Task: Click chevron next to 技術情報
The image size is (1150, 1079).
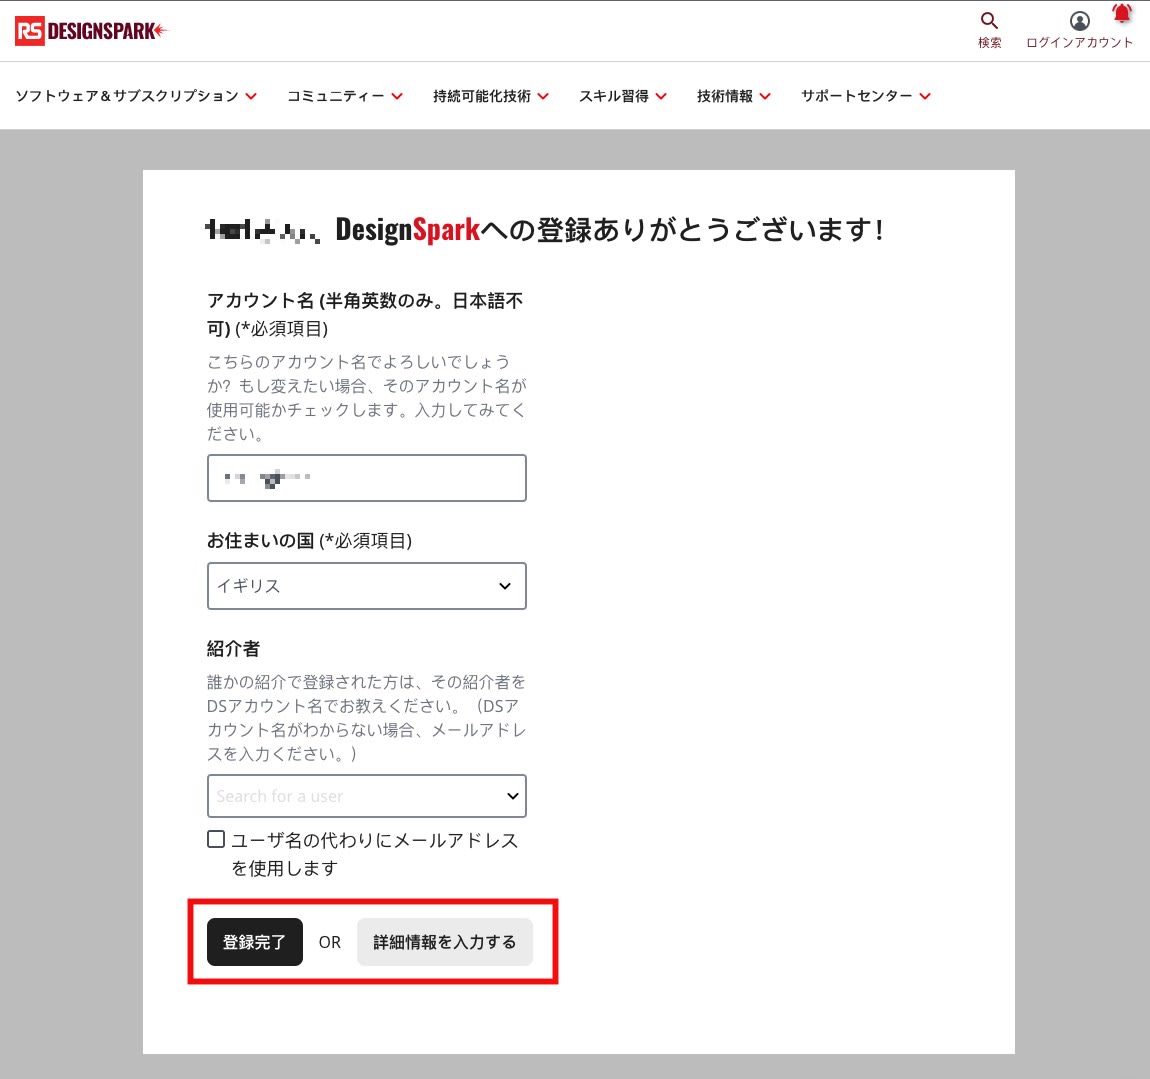Action: pyautogui.click(x=765, y=96)
